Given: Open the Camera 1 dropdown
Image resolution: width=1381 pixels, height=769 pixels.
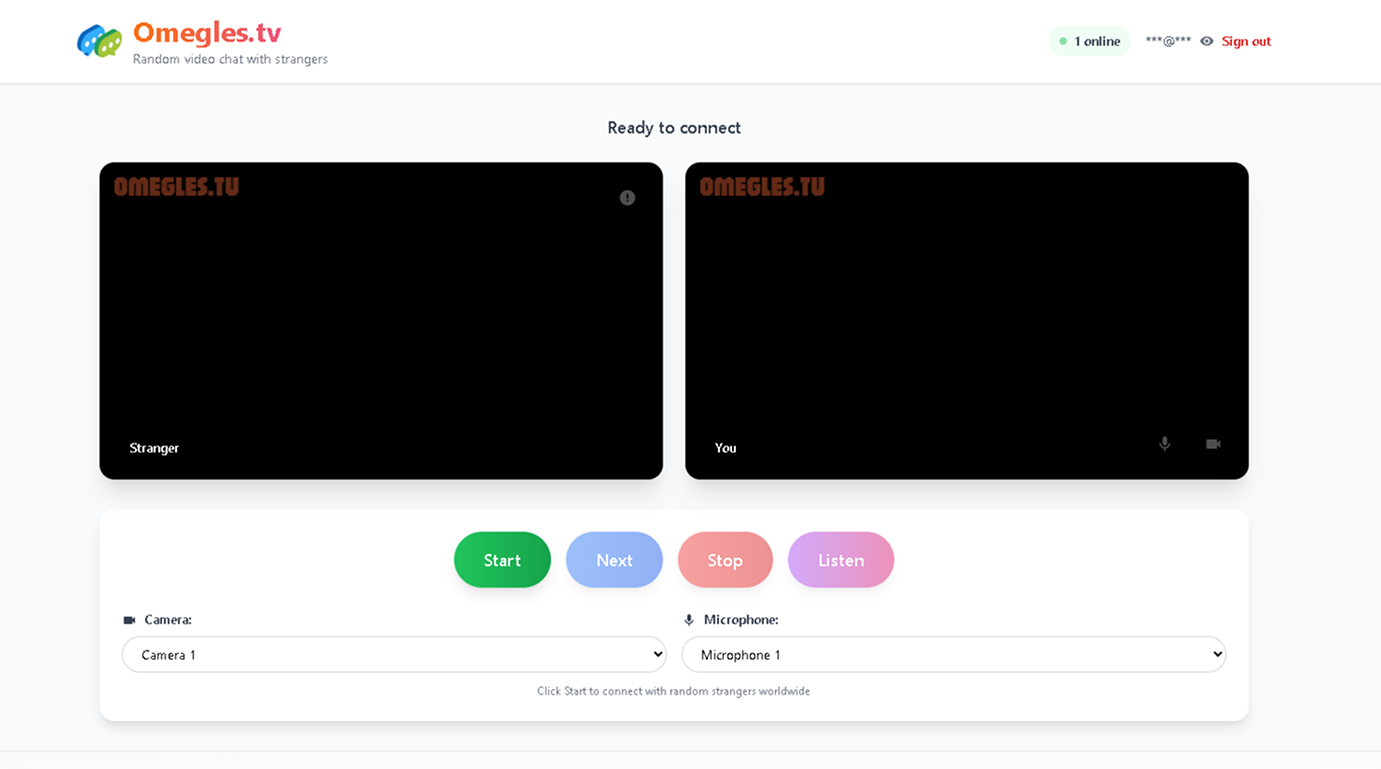Looking at the screenshot, I should click(x=394, y=655).
